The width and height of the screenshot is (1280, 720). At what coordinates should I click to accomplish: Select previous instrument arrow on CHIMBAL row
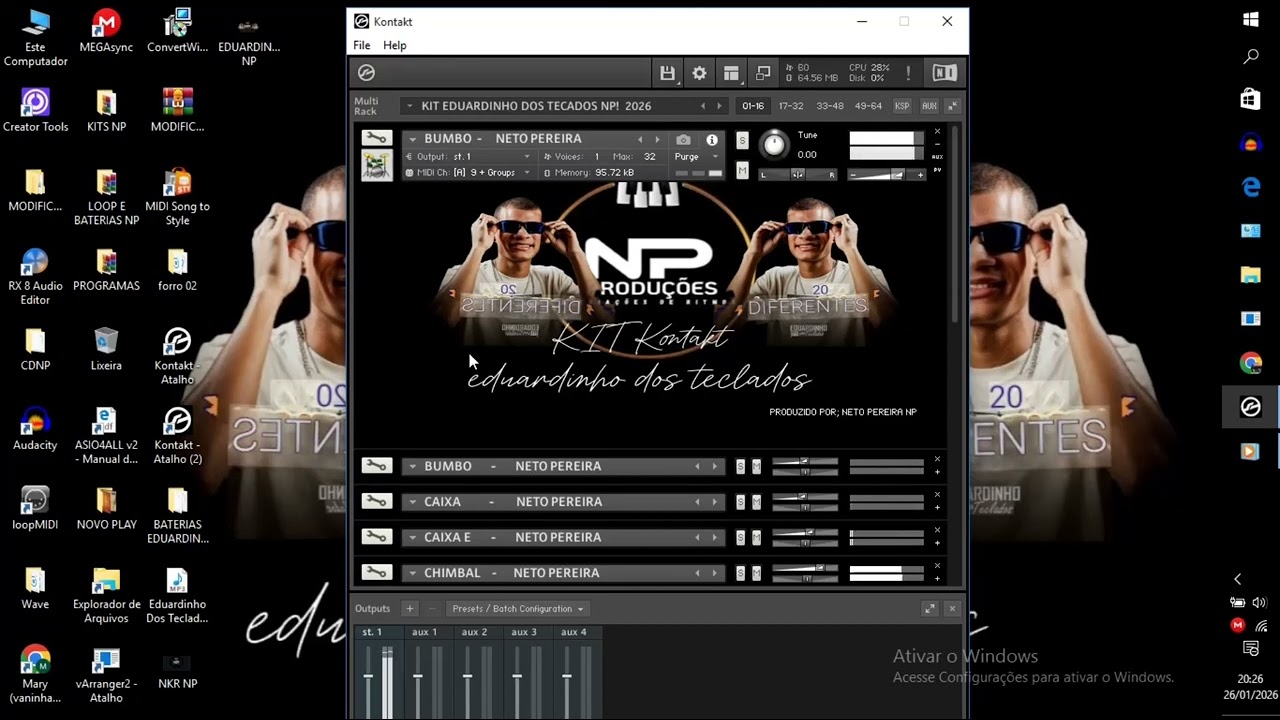697,573
